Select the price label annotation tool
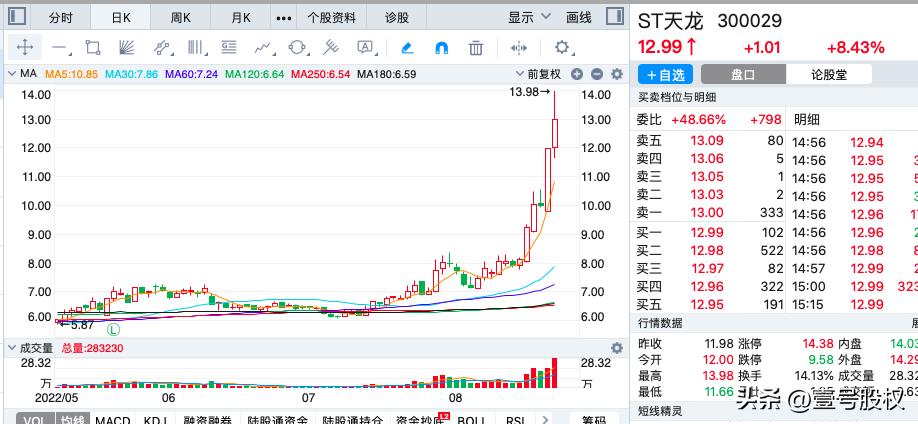Screen dimensions: 918x424 [x=229, y=47]
